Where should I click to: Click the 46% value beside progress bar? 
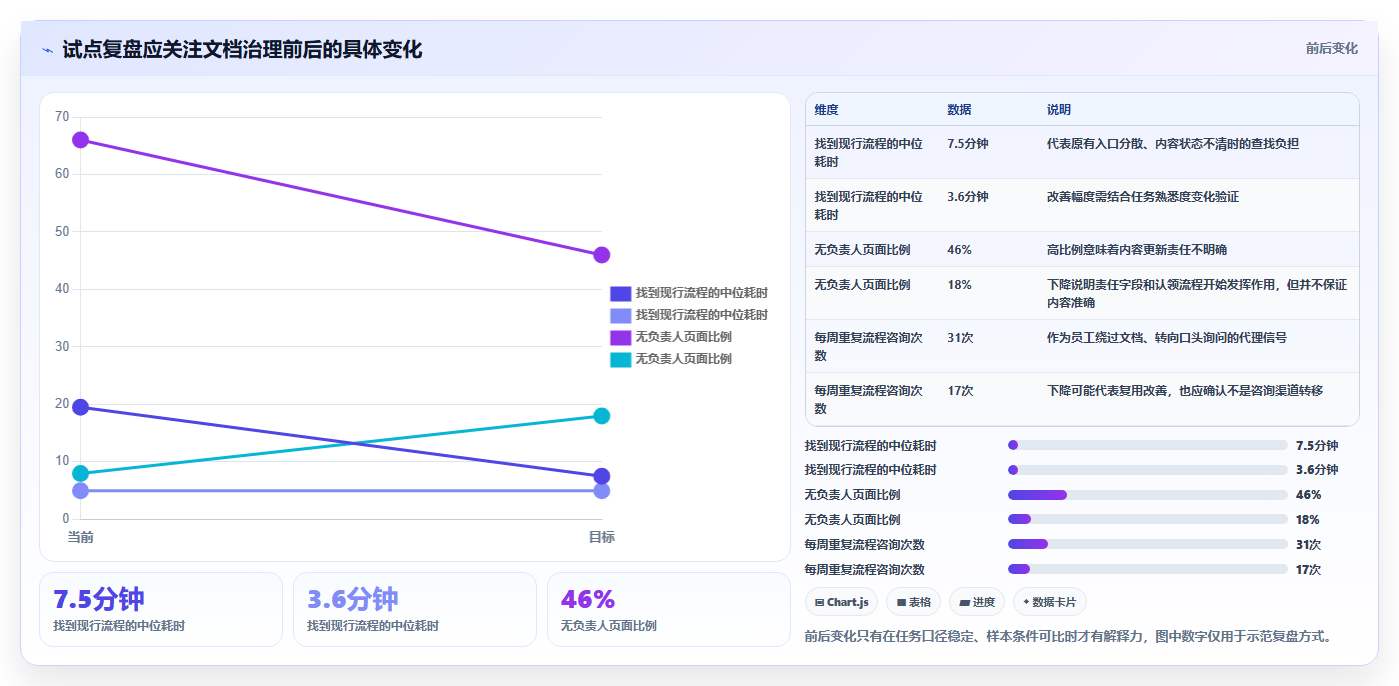(1308, 495)
